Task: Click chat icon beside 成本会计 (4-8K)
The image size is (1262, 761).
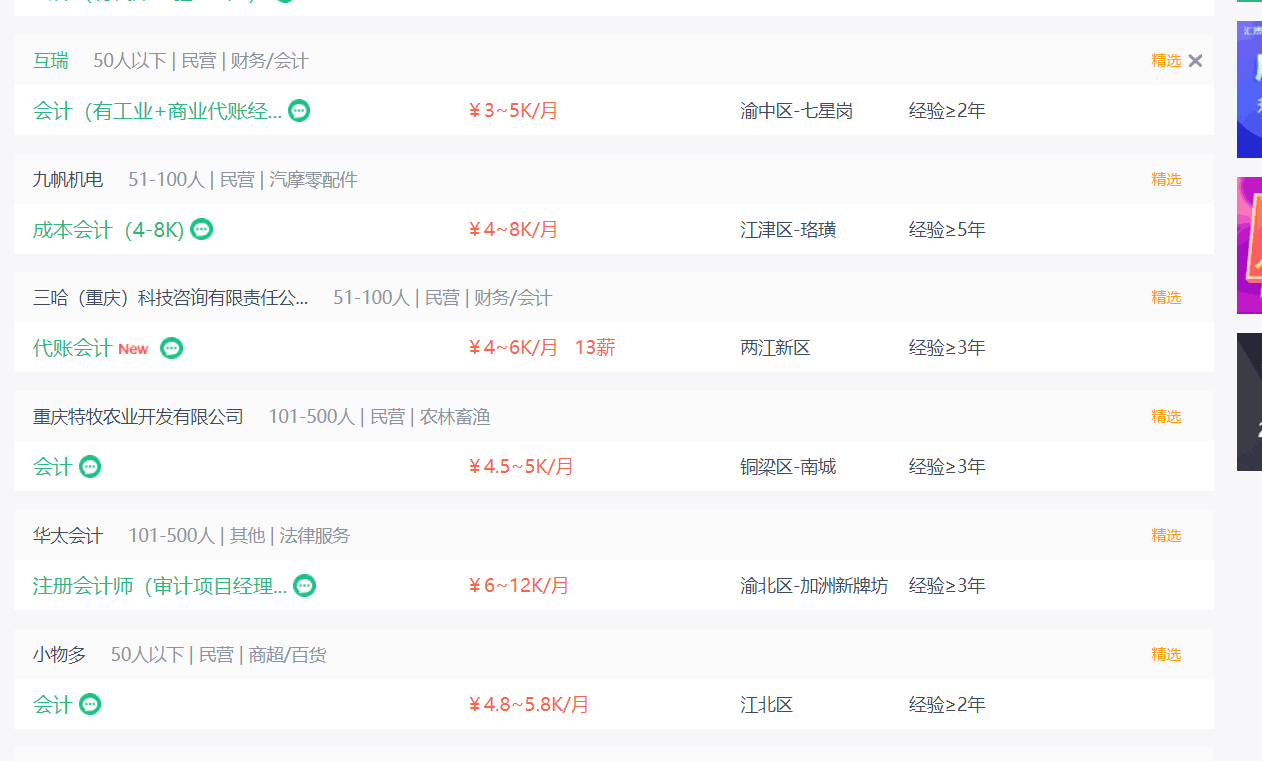Action: click(202, 230)
